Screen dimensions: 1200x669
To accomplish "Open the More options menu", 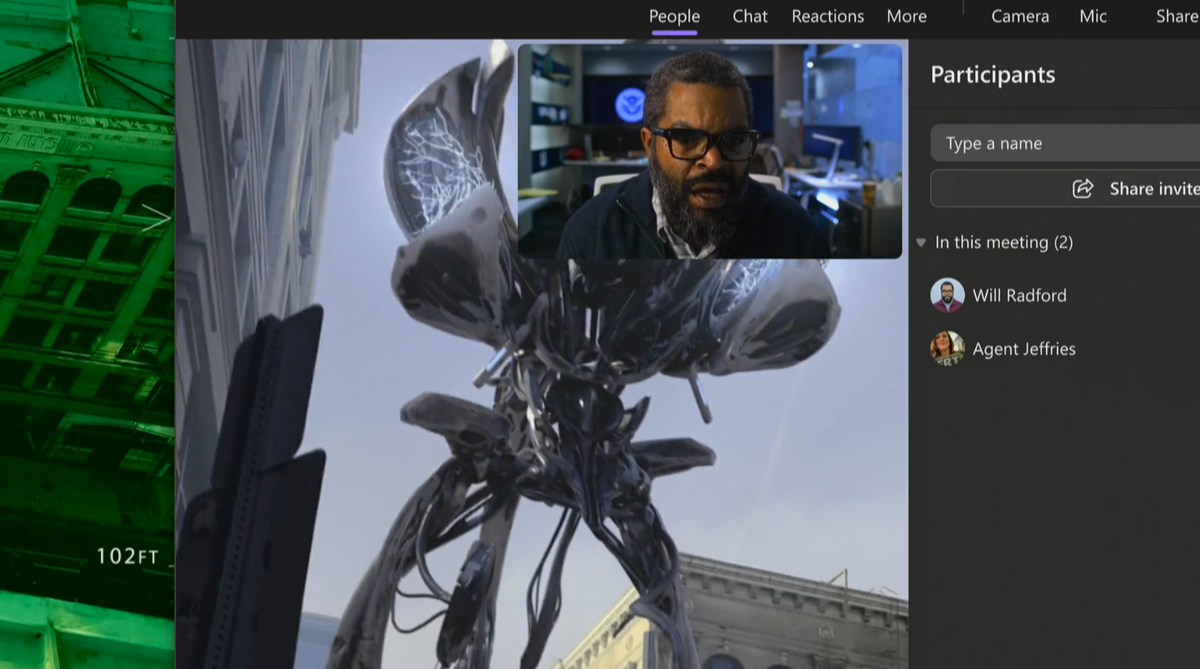I will point(906,16).
